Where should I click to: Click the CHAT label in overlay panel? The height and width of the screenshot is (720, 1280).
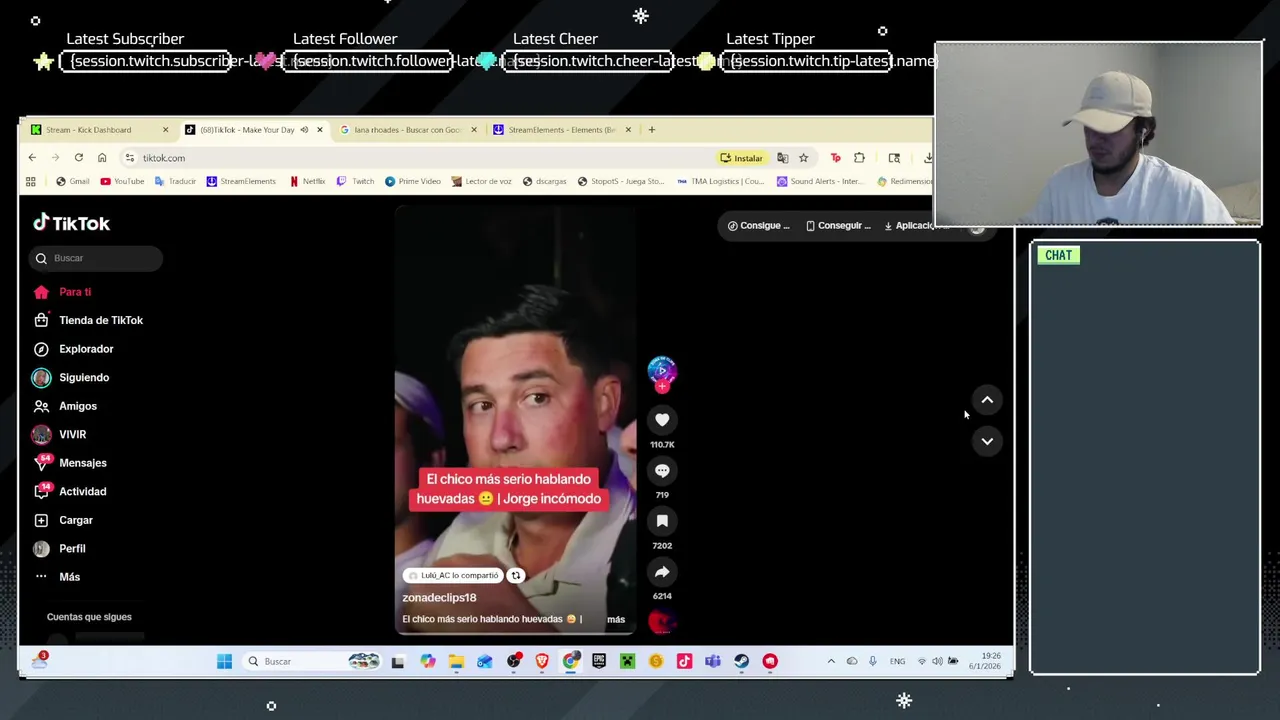(1058, 255)
